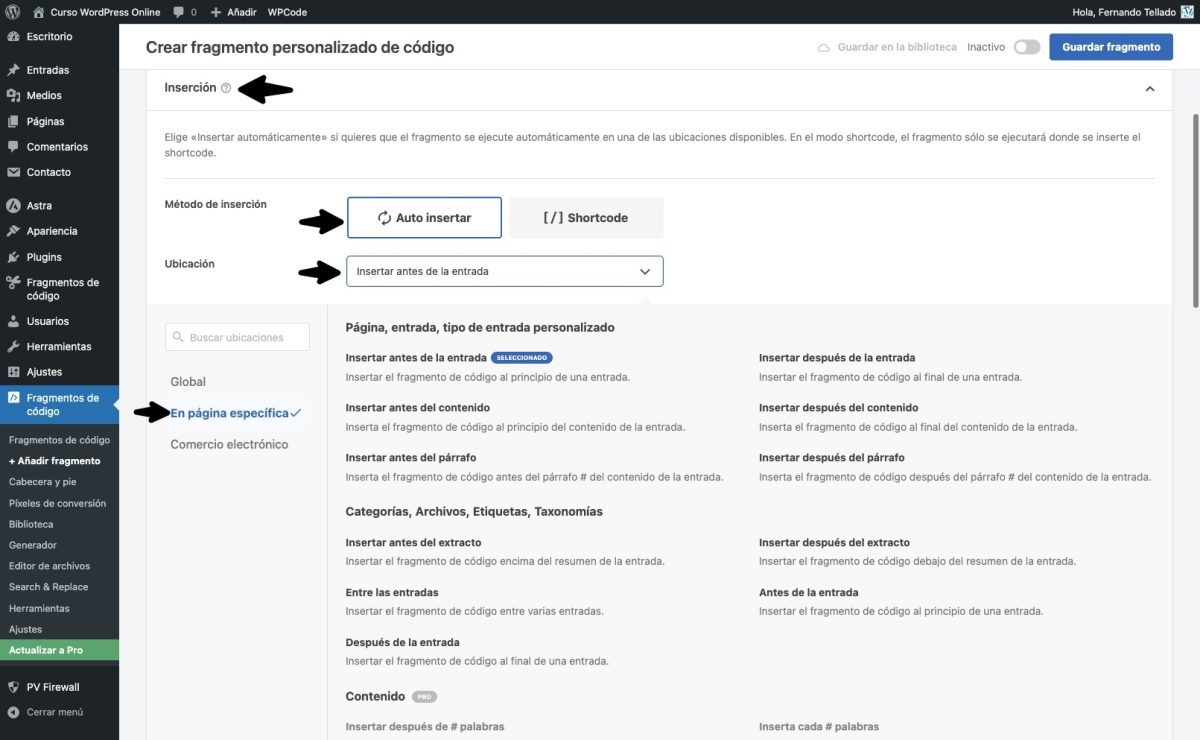Choose Insertar antes de la entrada option
Image resolution: width=1200 pixels, height=740 pixels.
(x=416, y=358)
